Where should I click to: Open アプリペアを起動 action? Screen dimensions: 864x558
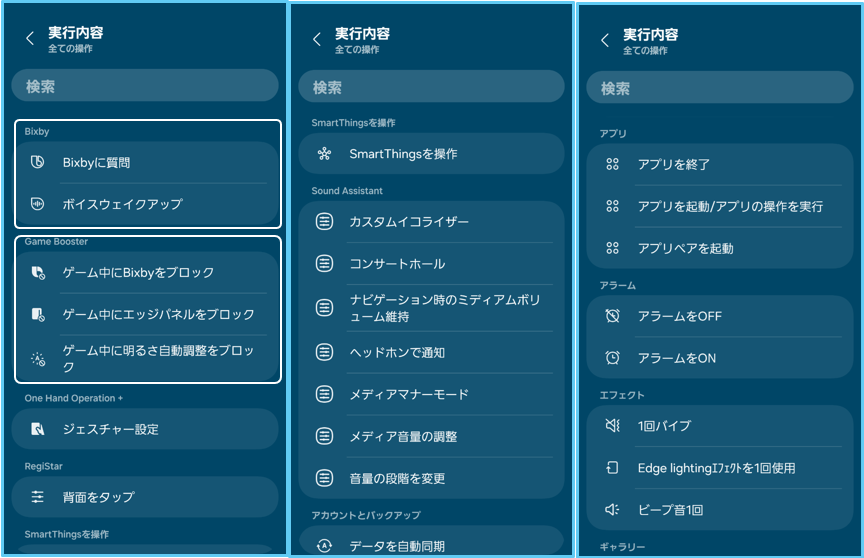720,248
